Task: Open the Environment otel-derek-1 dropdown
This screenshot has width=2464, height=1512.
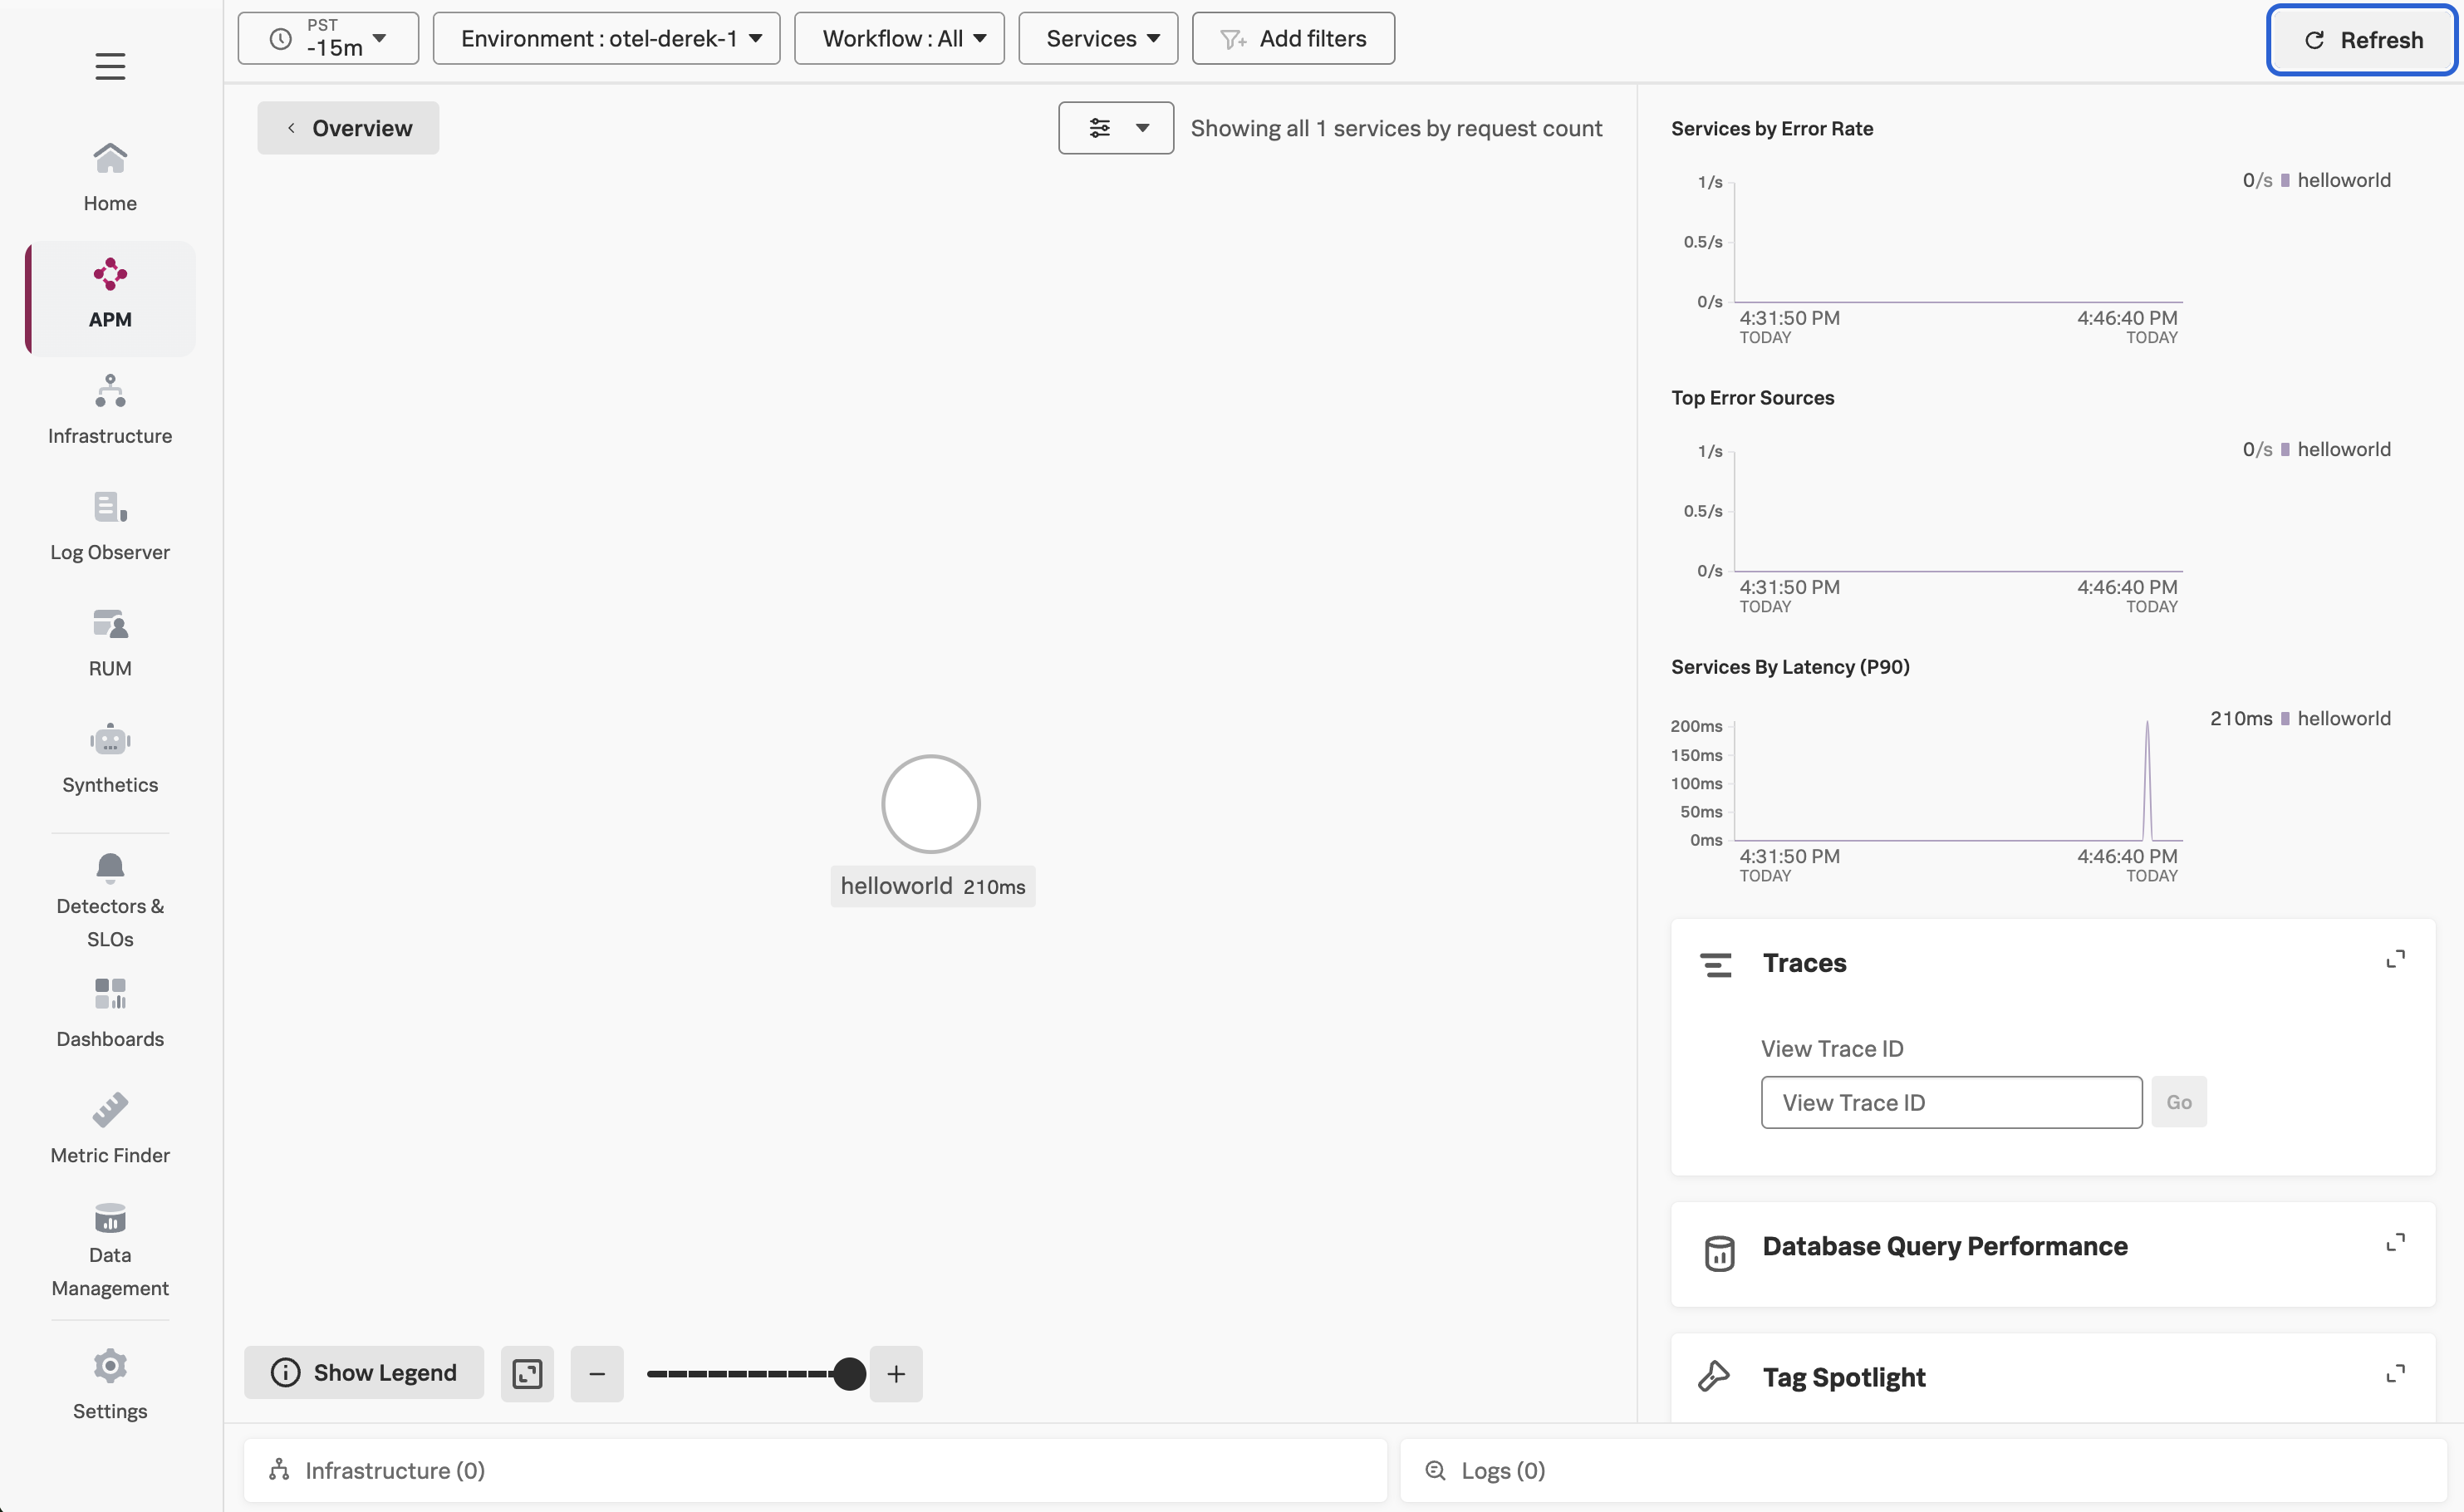Action: tap(607, 39)
